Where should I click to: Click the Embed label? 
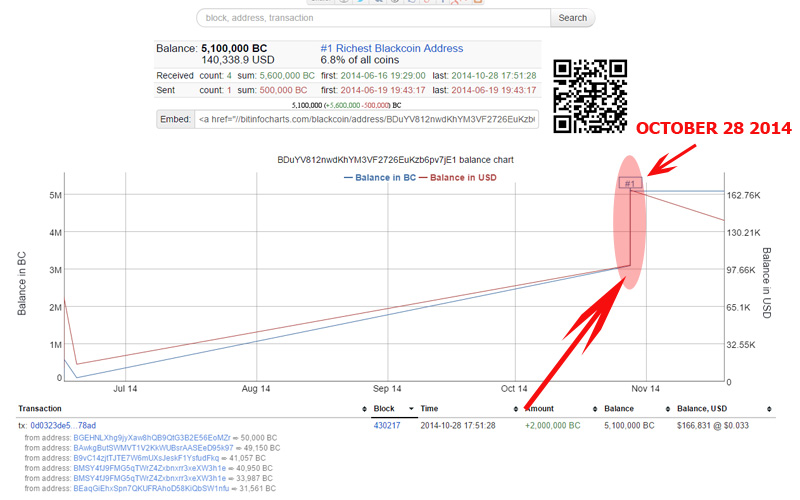[x=175, y=119]
